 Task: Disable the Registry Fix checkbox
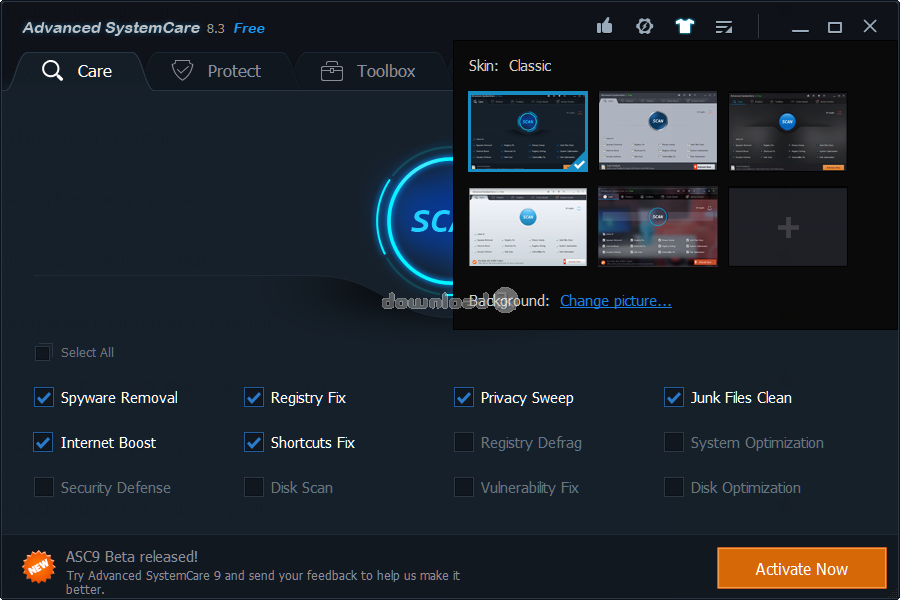pyautogui.click(x=254, y=397)
